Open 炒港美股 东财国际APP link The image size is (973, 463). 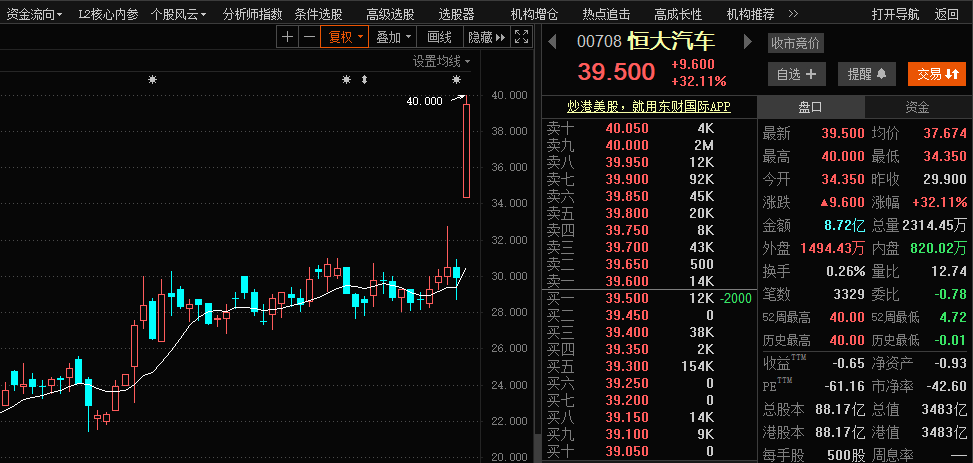[649, 107]
